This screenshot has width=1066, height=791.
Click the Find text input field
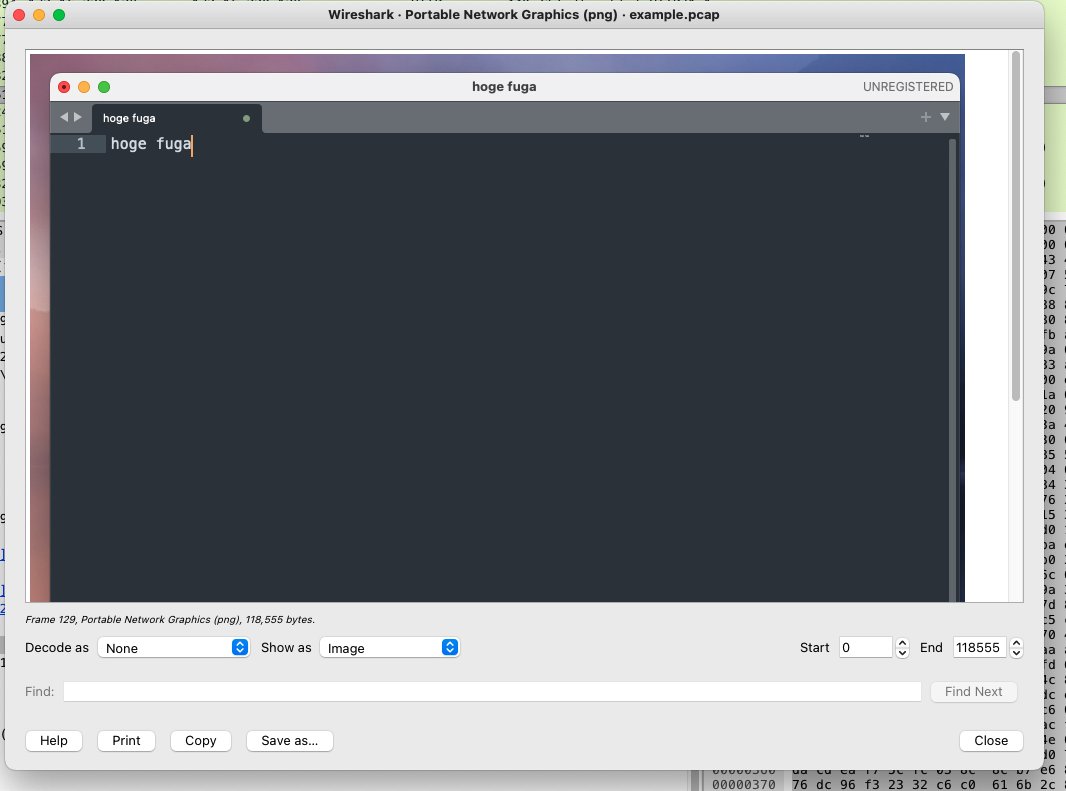[491, 692]
